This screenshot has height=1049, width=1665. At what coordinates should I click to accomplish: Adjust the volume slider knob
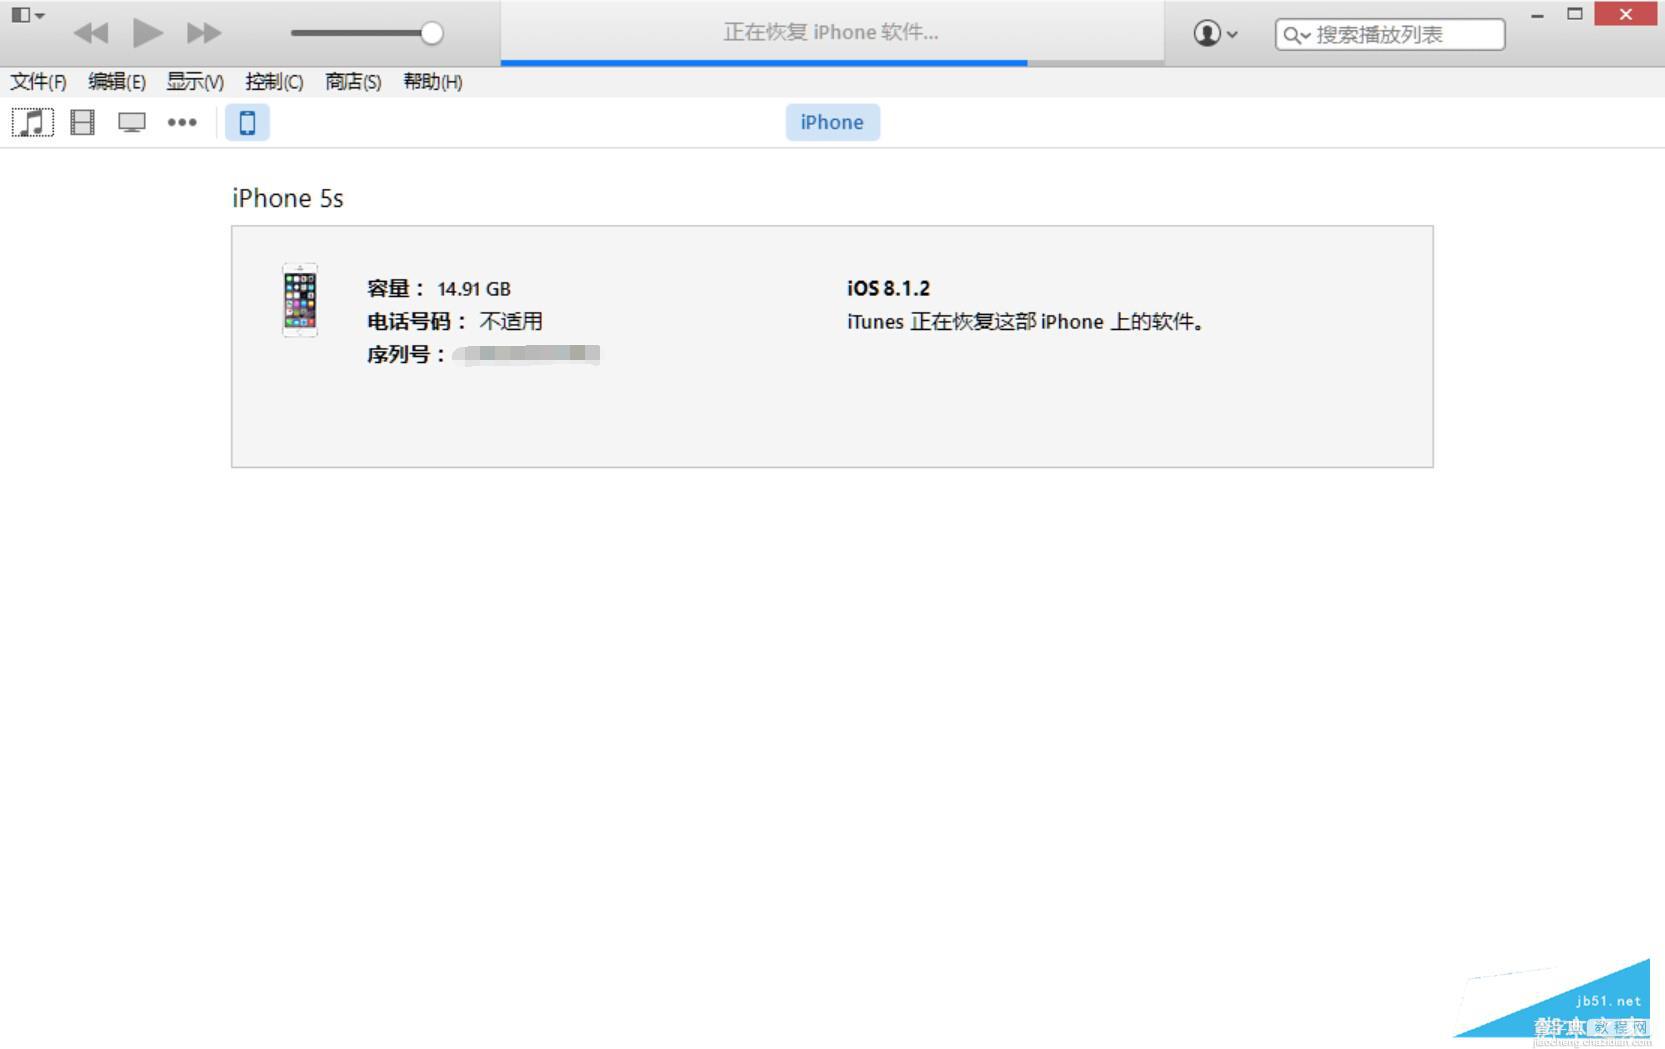tap(432, 33)
